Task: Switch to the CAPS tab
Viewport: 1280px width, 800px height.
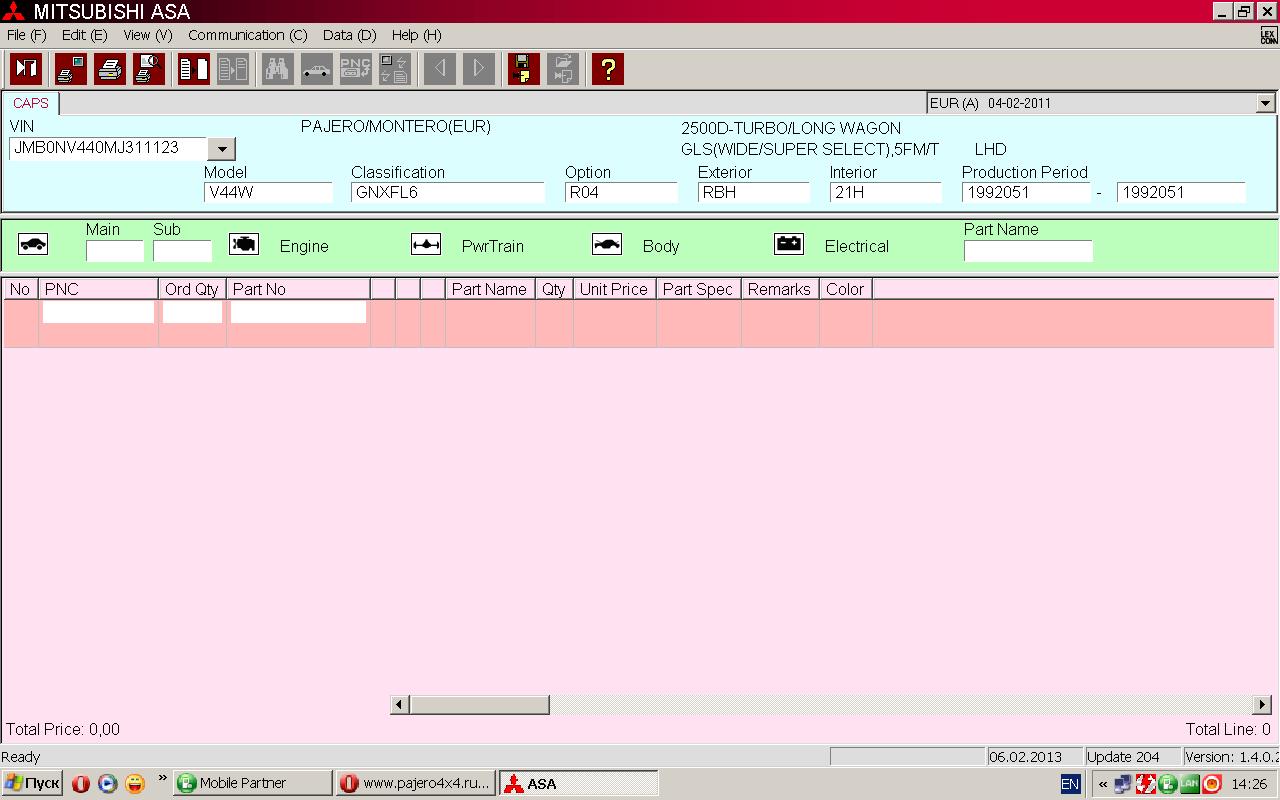Action: (x=31, y=103)
